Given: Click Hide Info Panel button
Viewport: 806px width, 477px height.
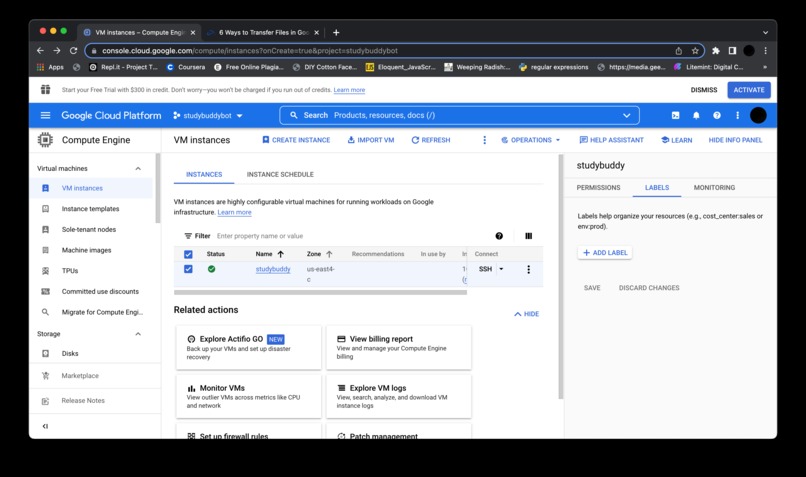Looking at the screenshot, I should (735, 140).
